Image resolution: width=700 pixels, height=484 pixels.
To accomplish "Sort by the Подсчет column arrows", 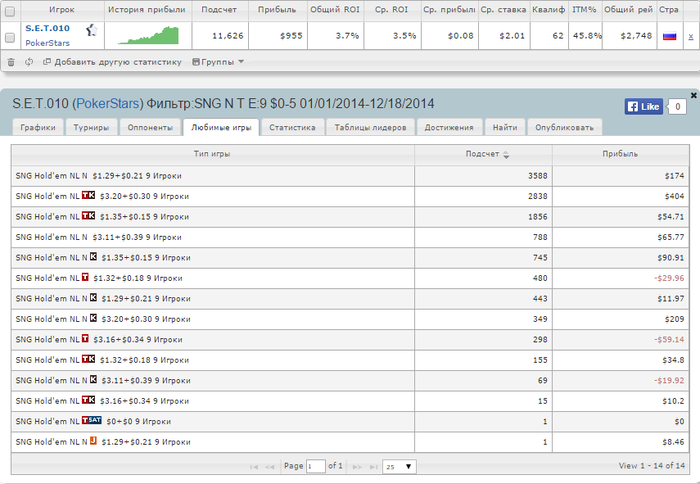I will tap(506, 154).
